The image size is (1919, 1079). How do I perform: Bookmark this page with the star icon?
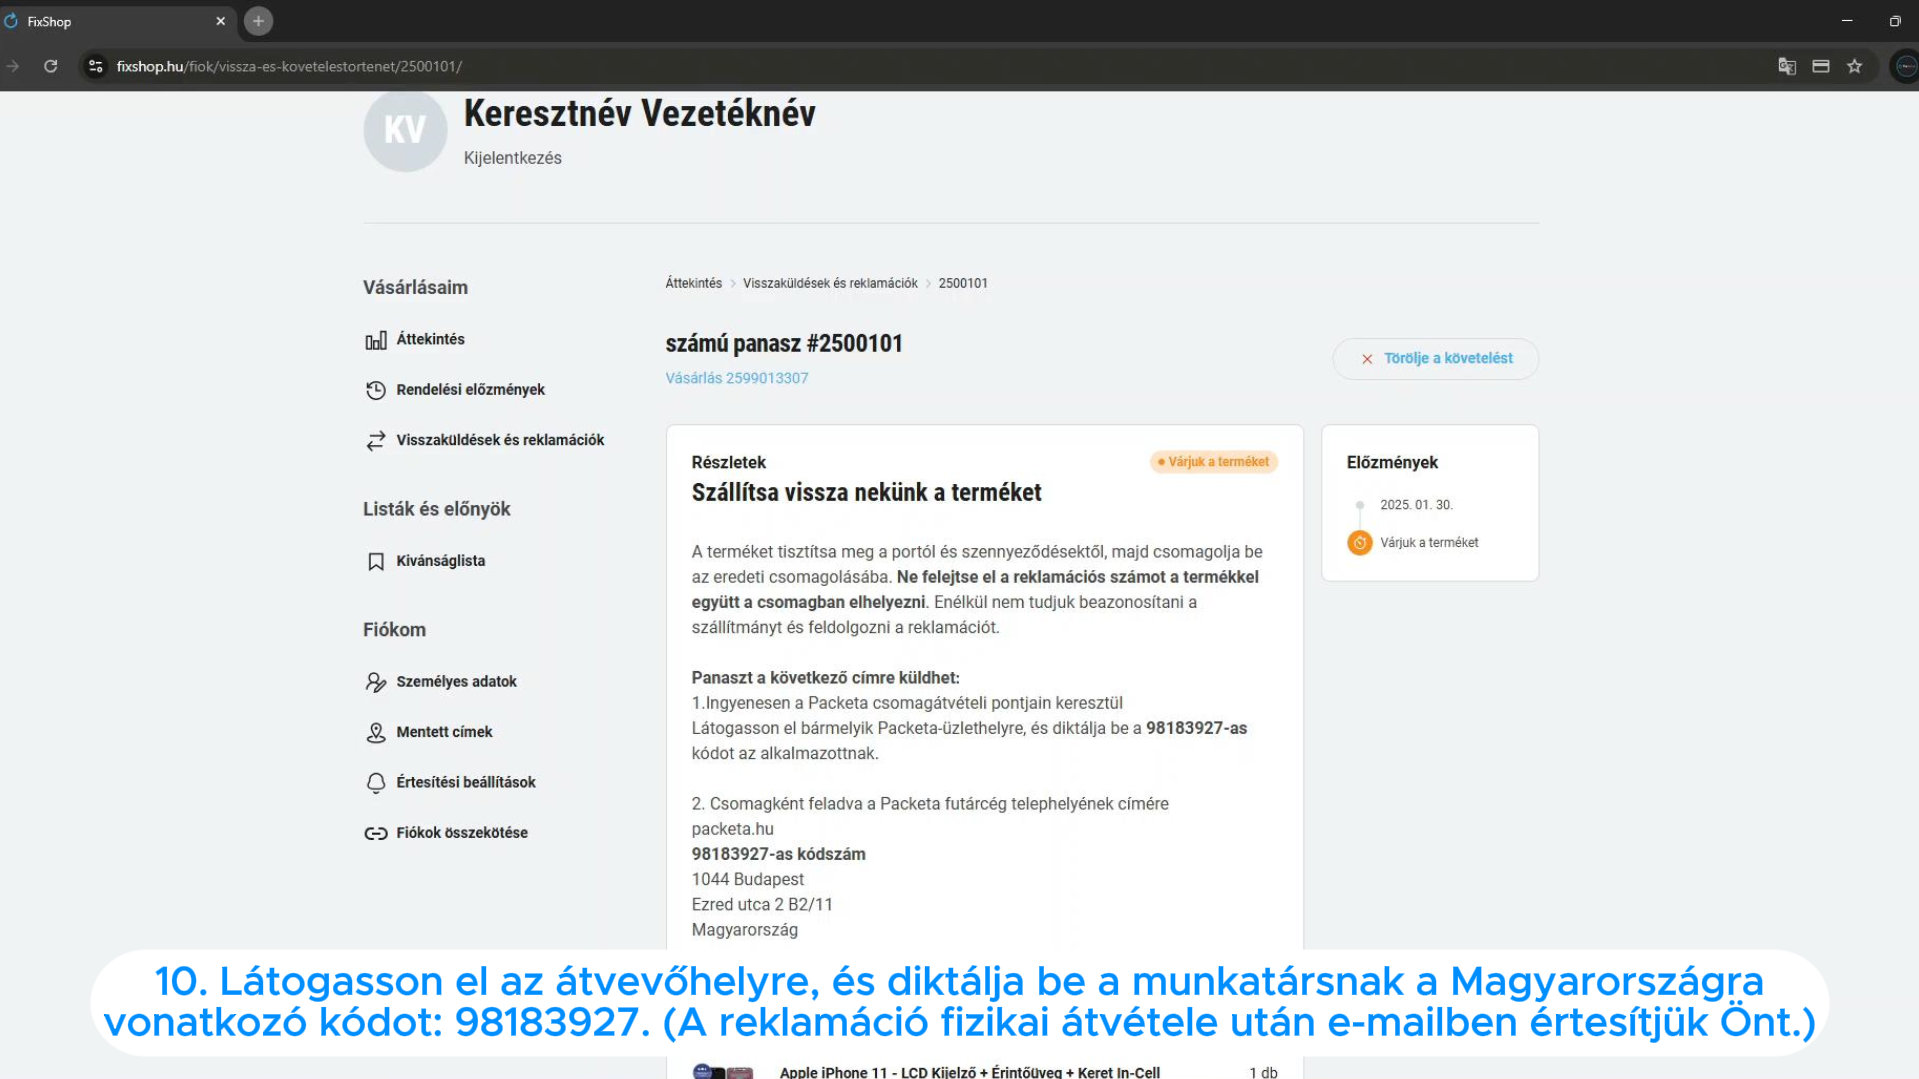click(1854, 66)
